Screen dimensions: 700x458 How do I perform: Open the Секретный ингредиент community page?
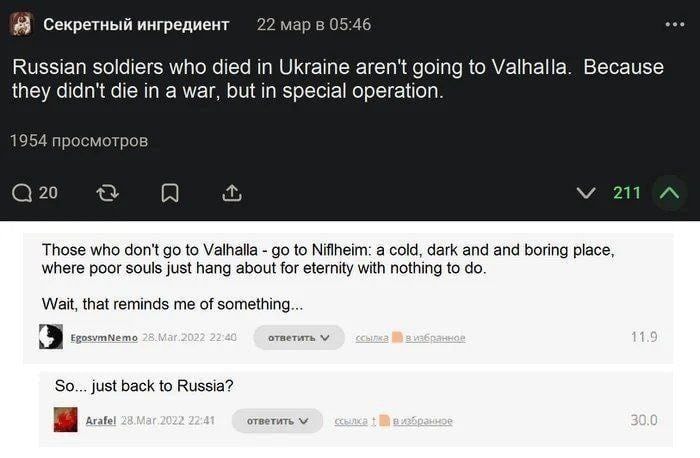[136, 24]
